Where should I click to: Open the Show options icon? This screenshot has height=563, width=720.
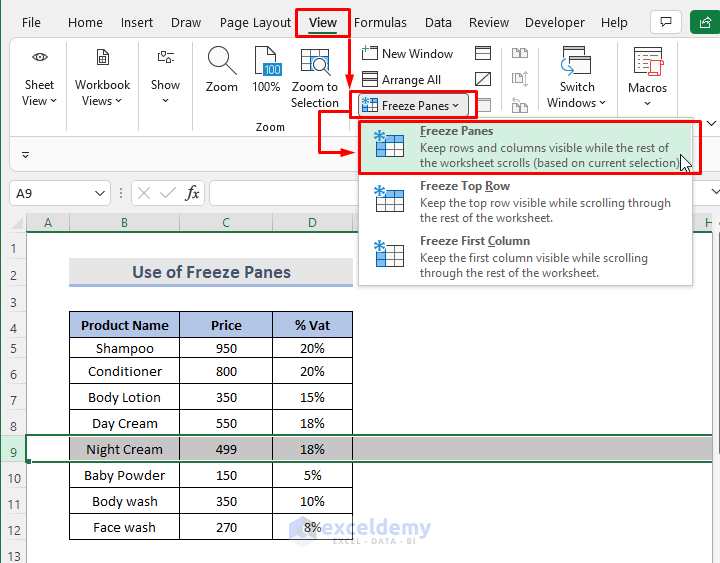pos(165,57)
